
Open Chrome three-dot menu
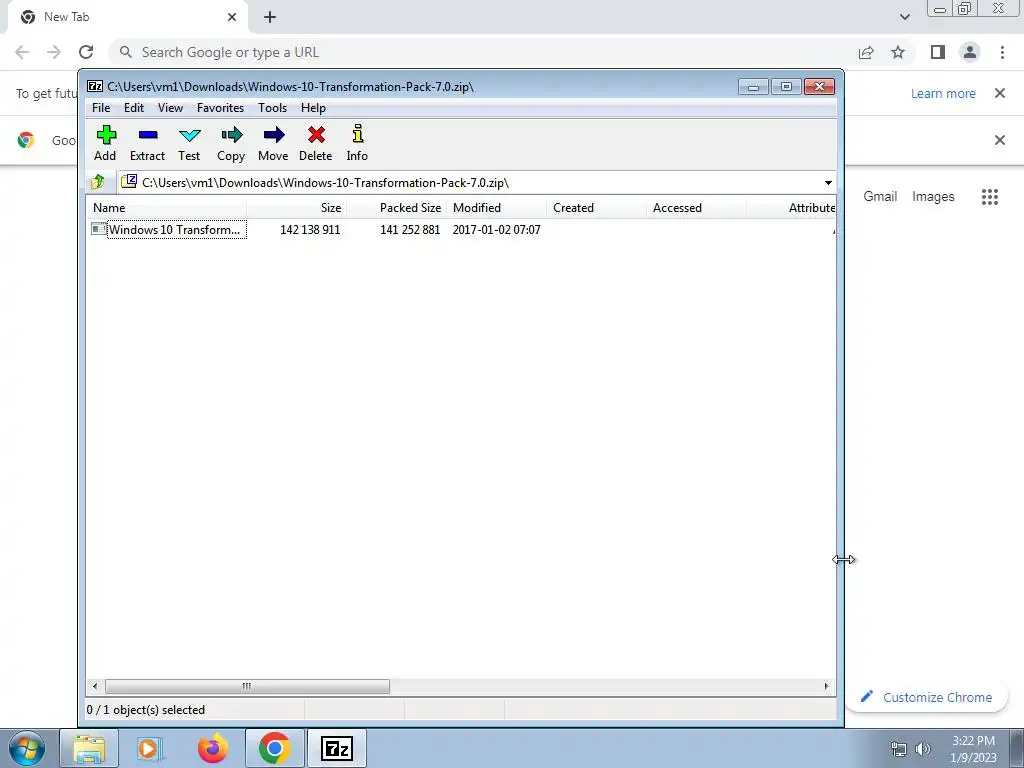(1002, 52)
